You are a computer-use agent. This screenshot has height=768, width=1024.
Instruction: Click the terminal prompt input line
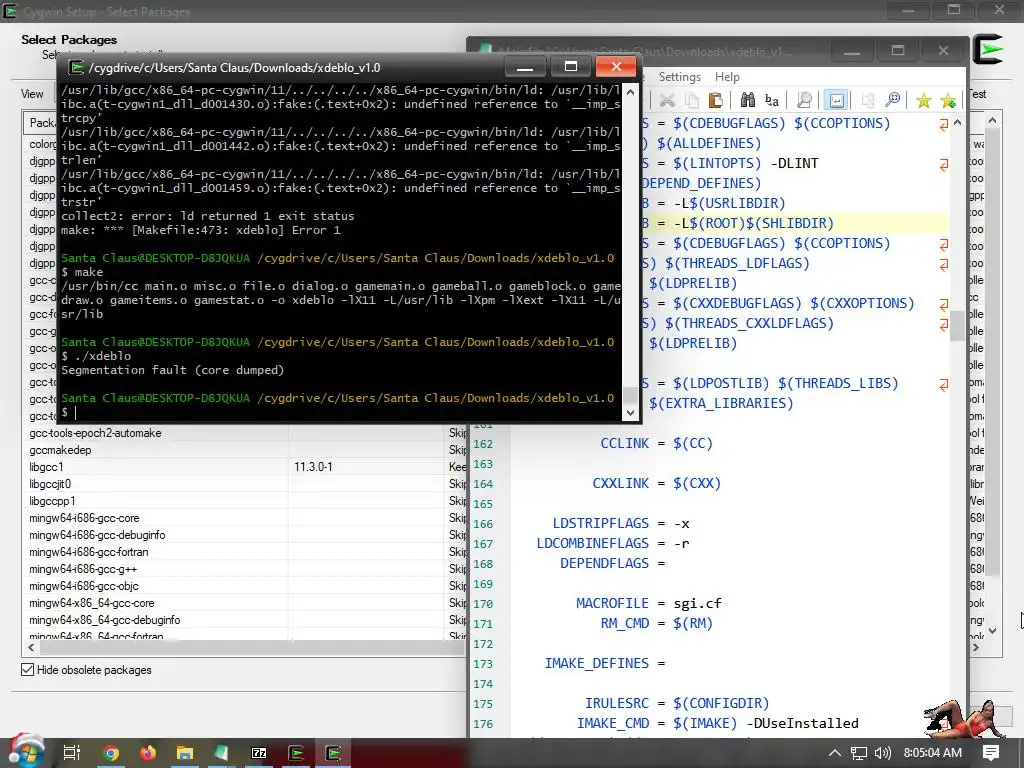(340, 412)
